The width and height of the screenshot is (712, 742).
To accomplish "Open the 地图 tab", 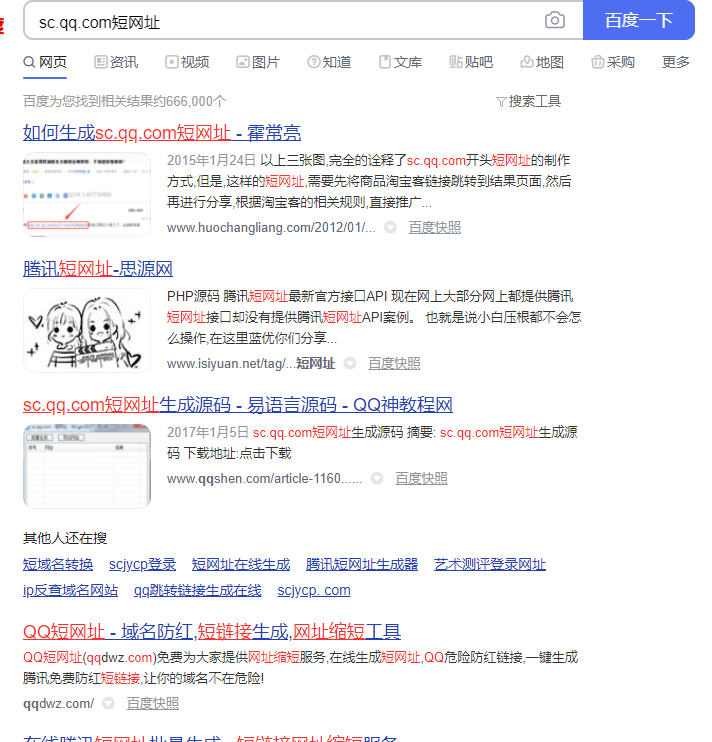I will (x=542, y=62).
